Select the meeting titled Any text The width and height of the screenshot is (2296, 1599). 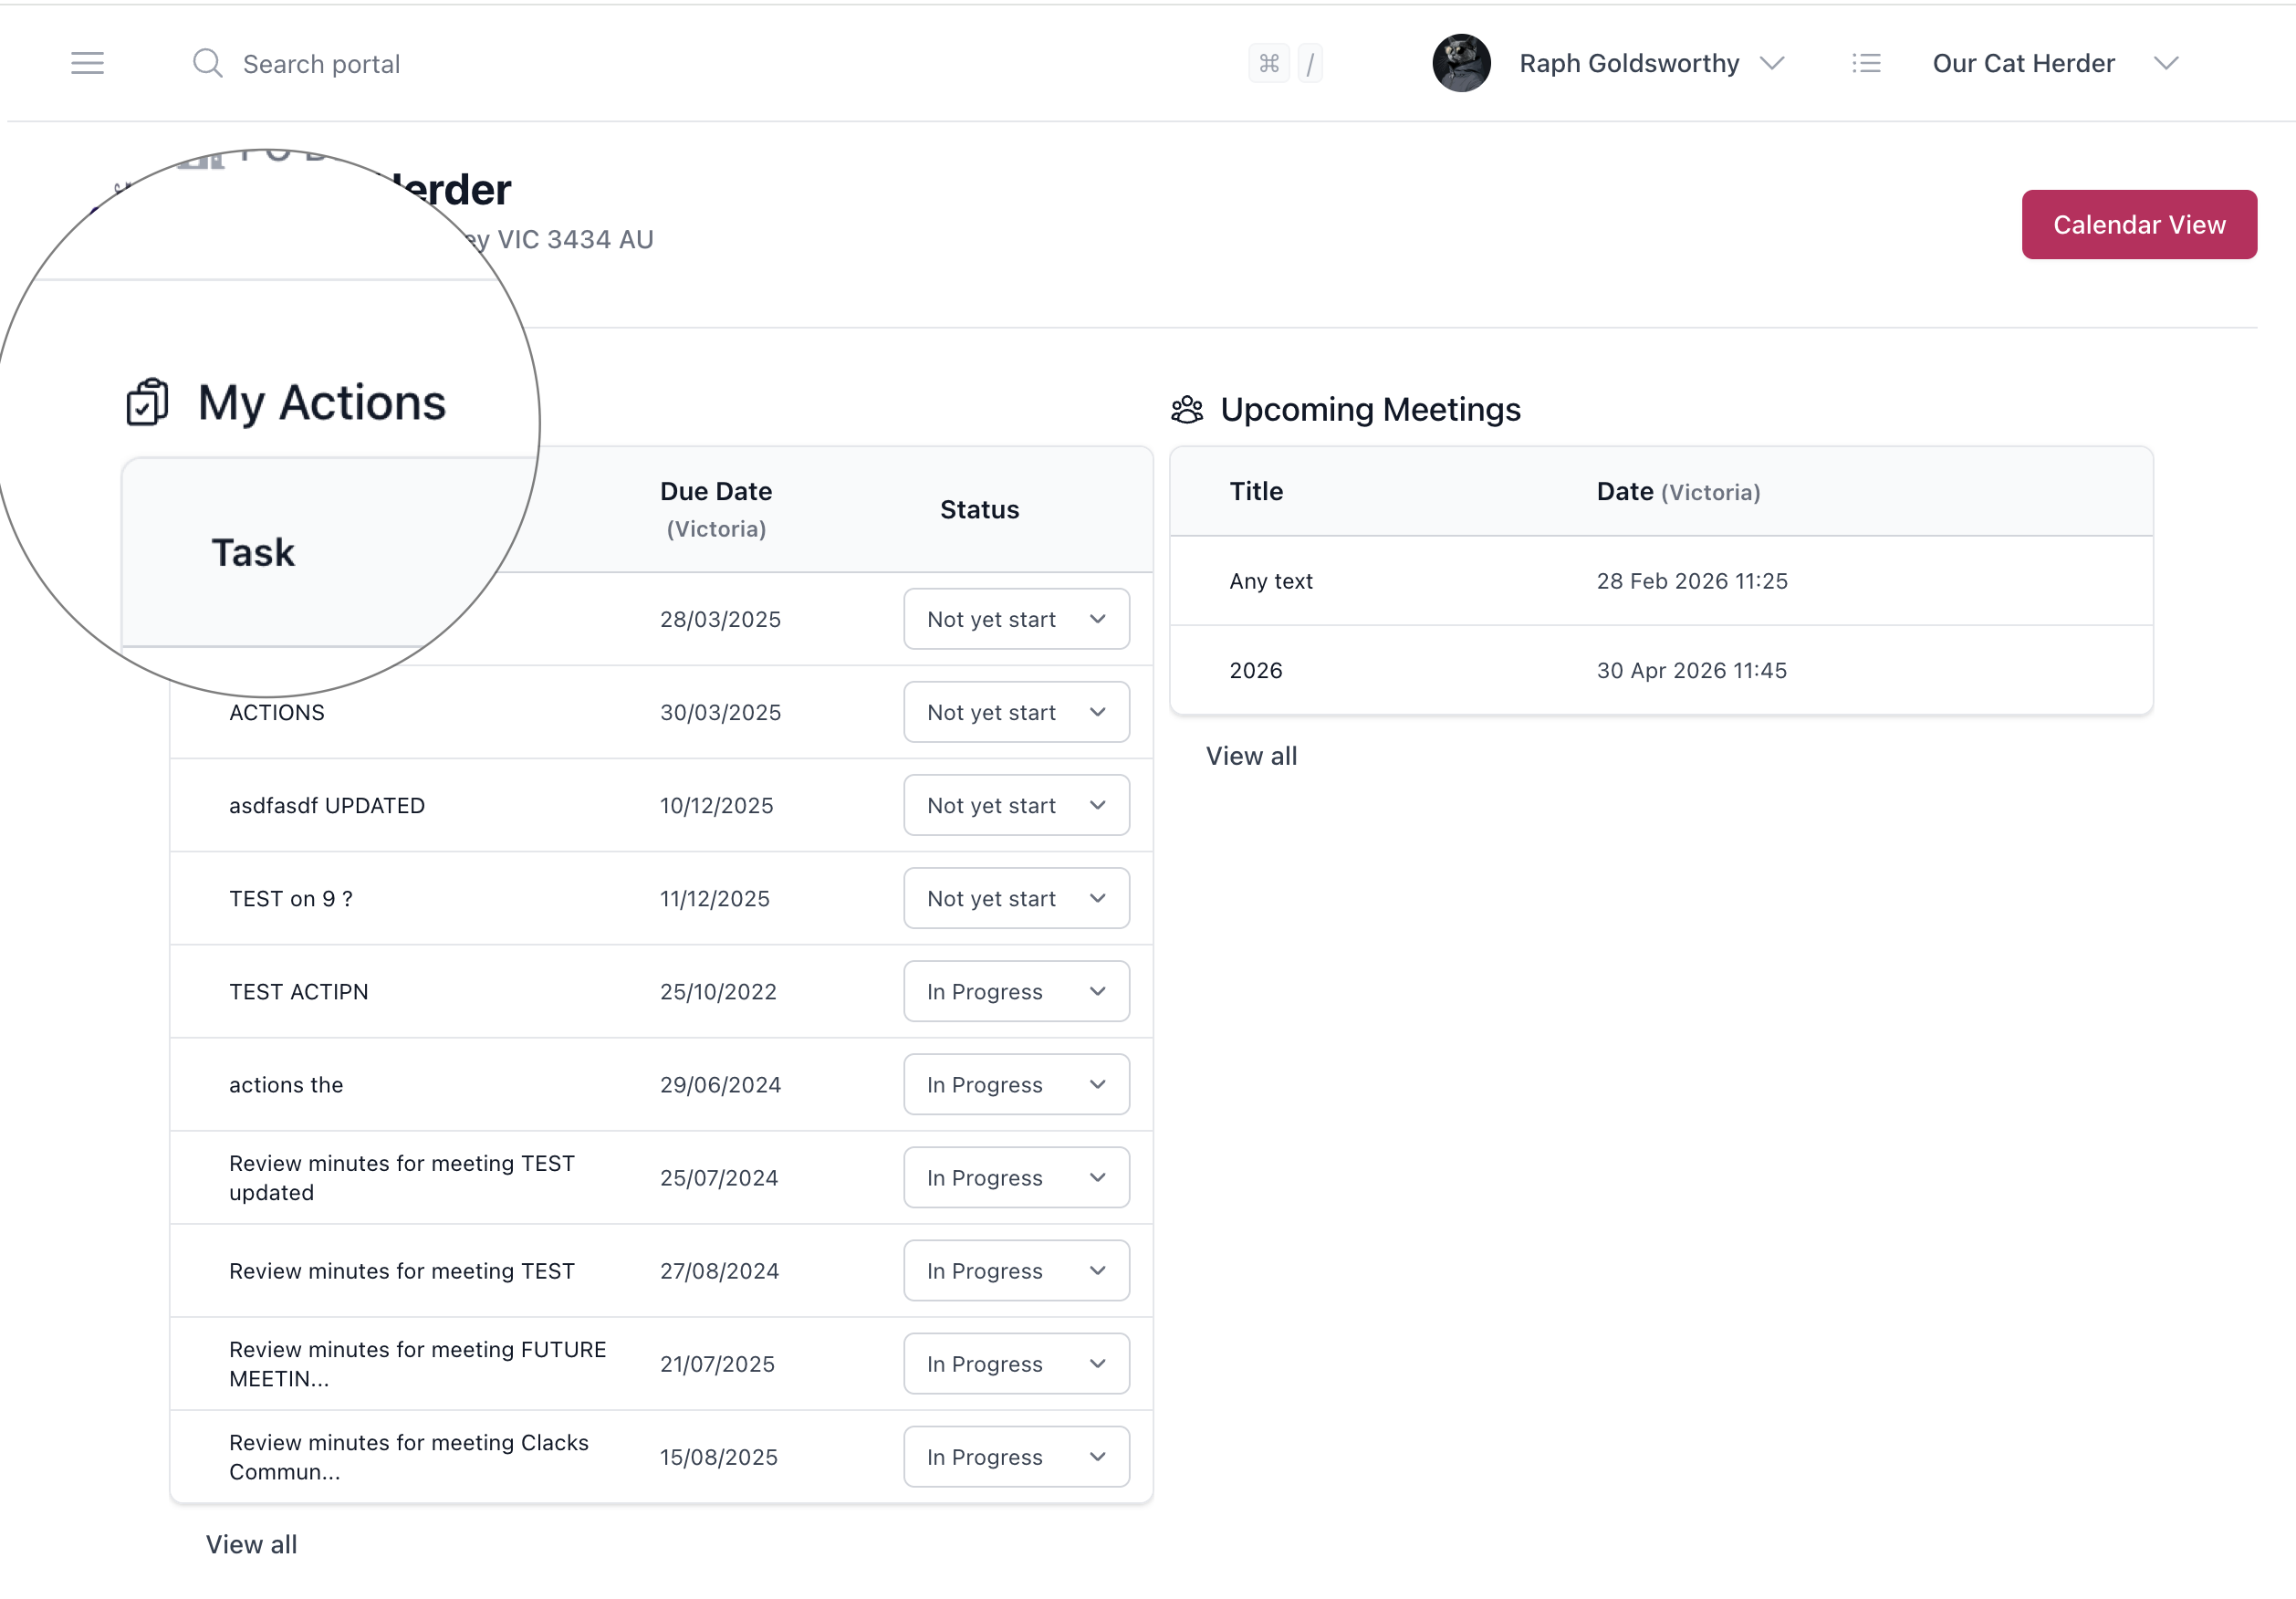pyautogui.click(x=1271, y=580)
